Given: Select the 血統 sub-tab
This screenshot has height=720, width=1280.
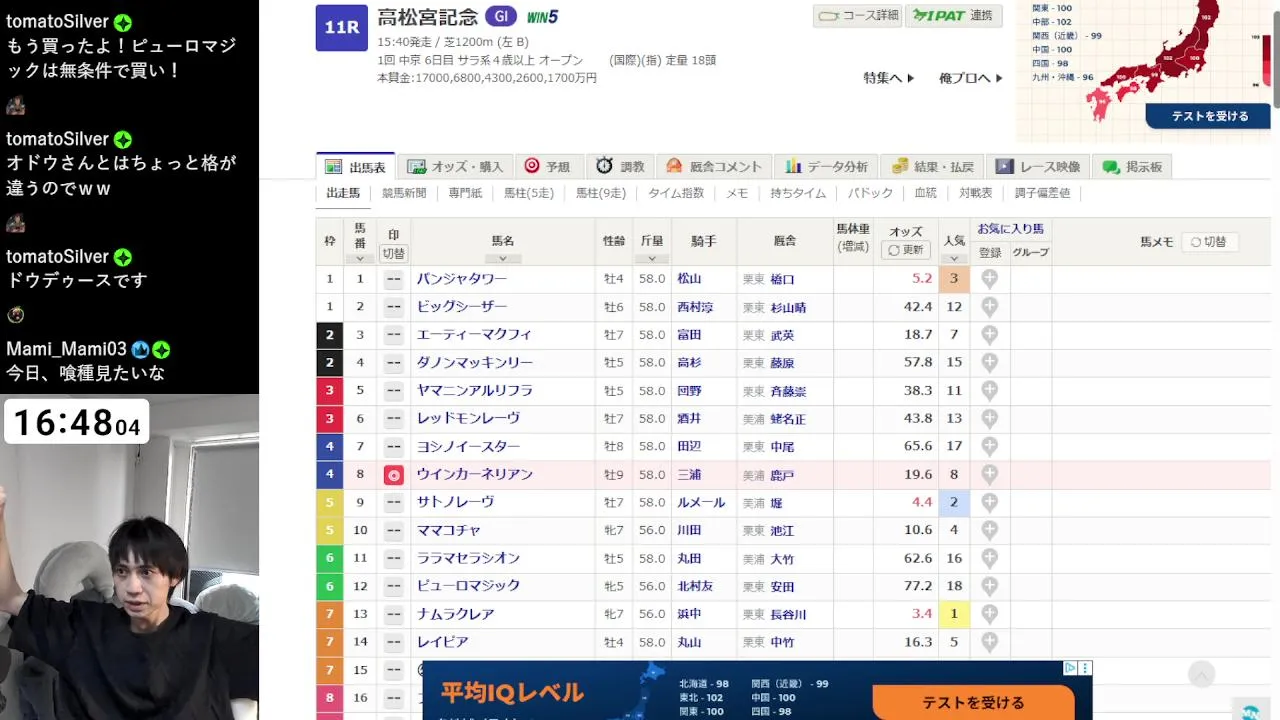Looking at the screenshot, I should 926,193.
